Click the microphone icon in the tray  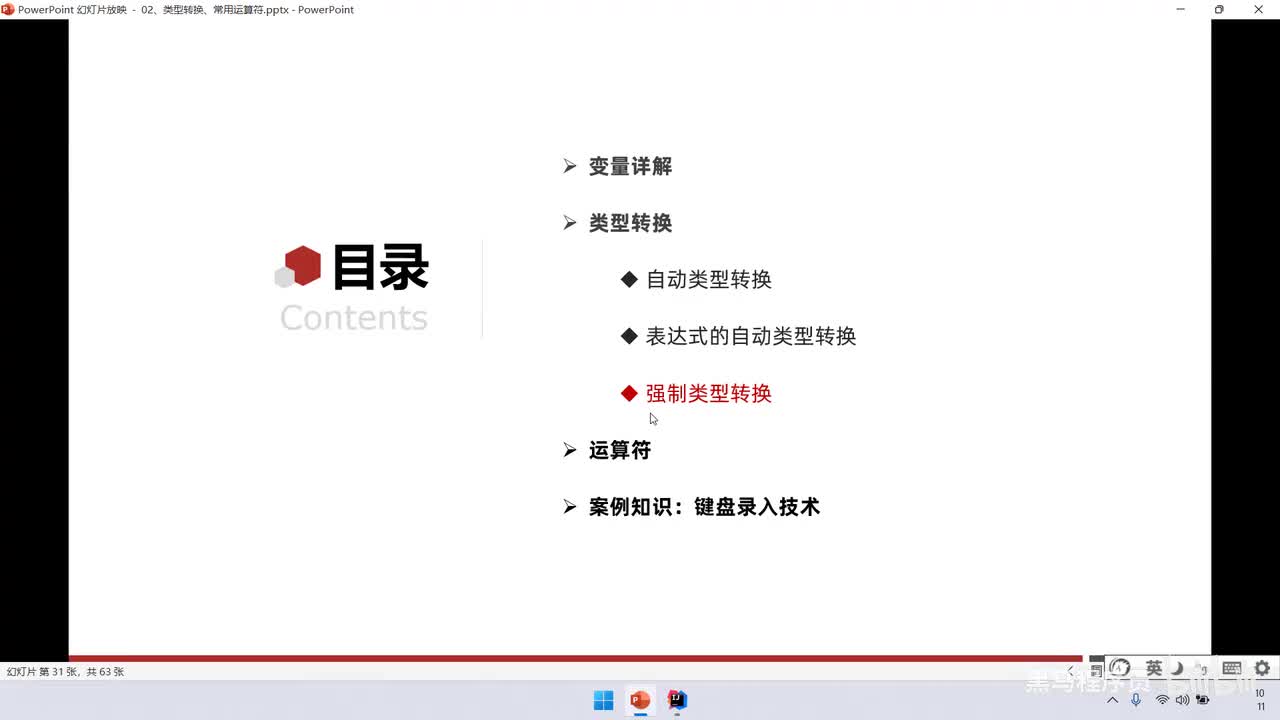(x=1136, y=700)
